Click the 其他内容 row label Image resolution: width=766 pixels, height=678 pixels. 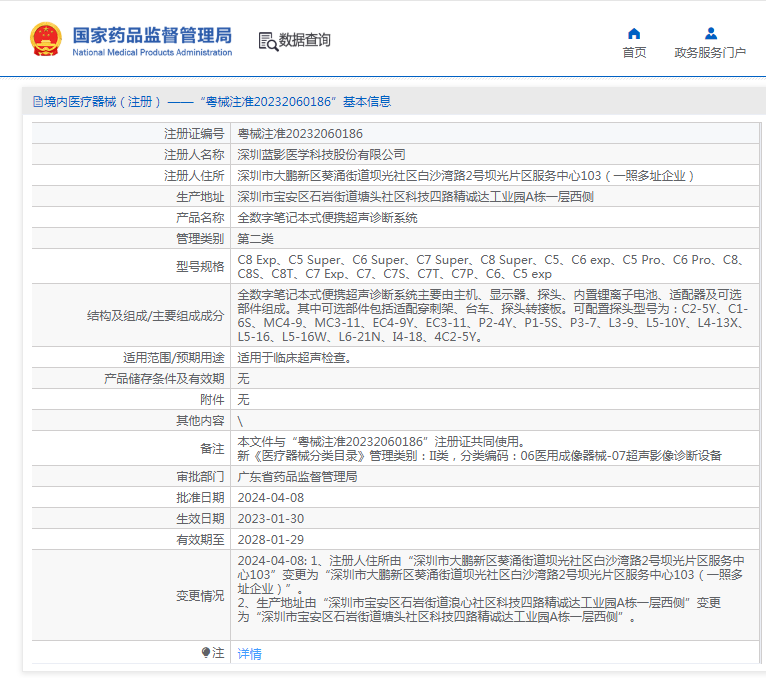pos(200,421)
